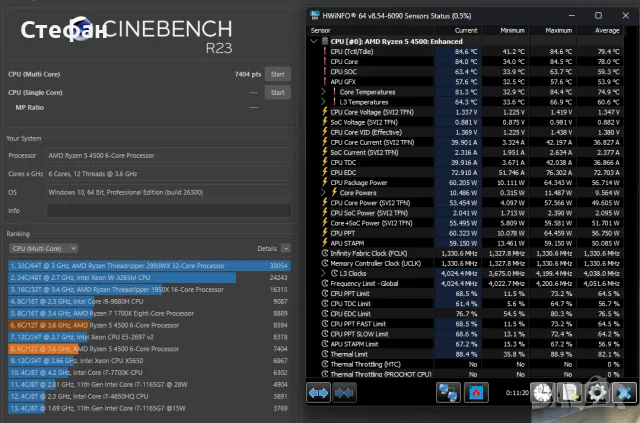This screenshot has height=423, width=640.
Task: Open the CPU (Multi Core) ranking dropdown
Action: [43, 248]
